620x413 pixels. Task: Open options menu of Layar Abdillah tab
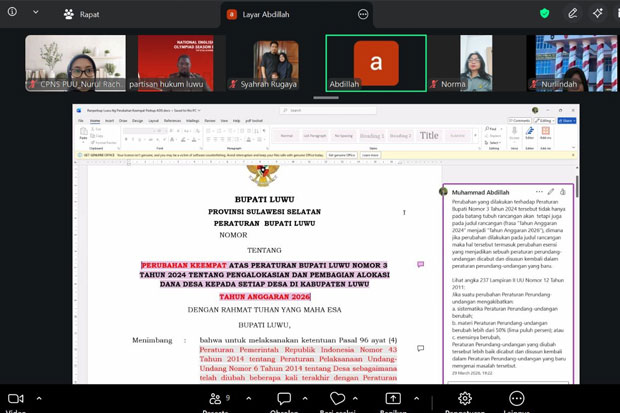click(363, 14)
